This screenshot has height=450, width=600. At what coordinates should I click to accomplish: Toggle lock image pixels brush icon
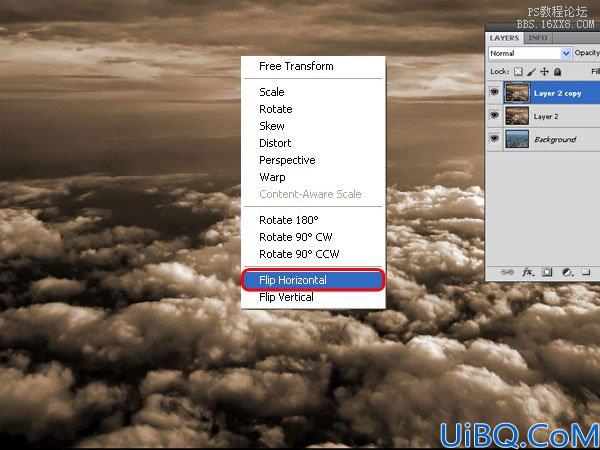[532, 72]
